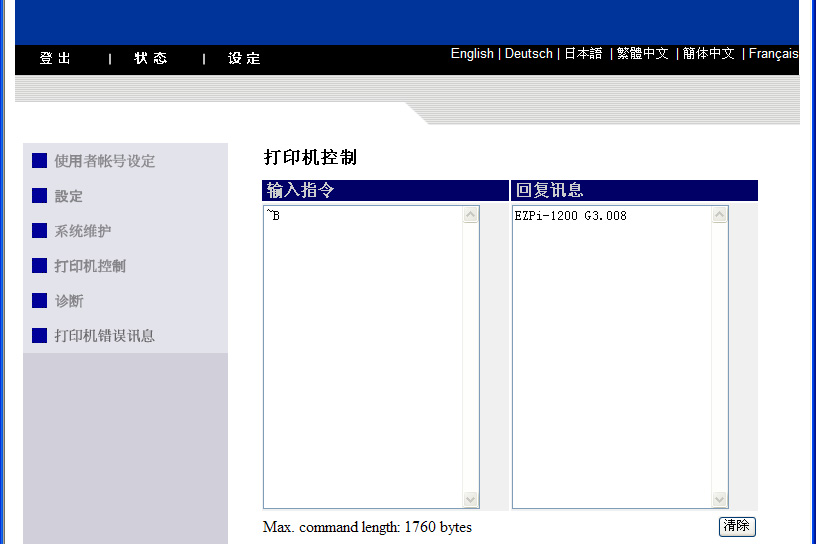Switch language to 日本語
The width and height of the screenshot is (816, 544).
pyautogui.click(x=583, y=54)
